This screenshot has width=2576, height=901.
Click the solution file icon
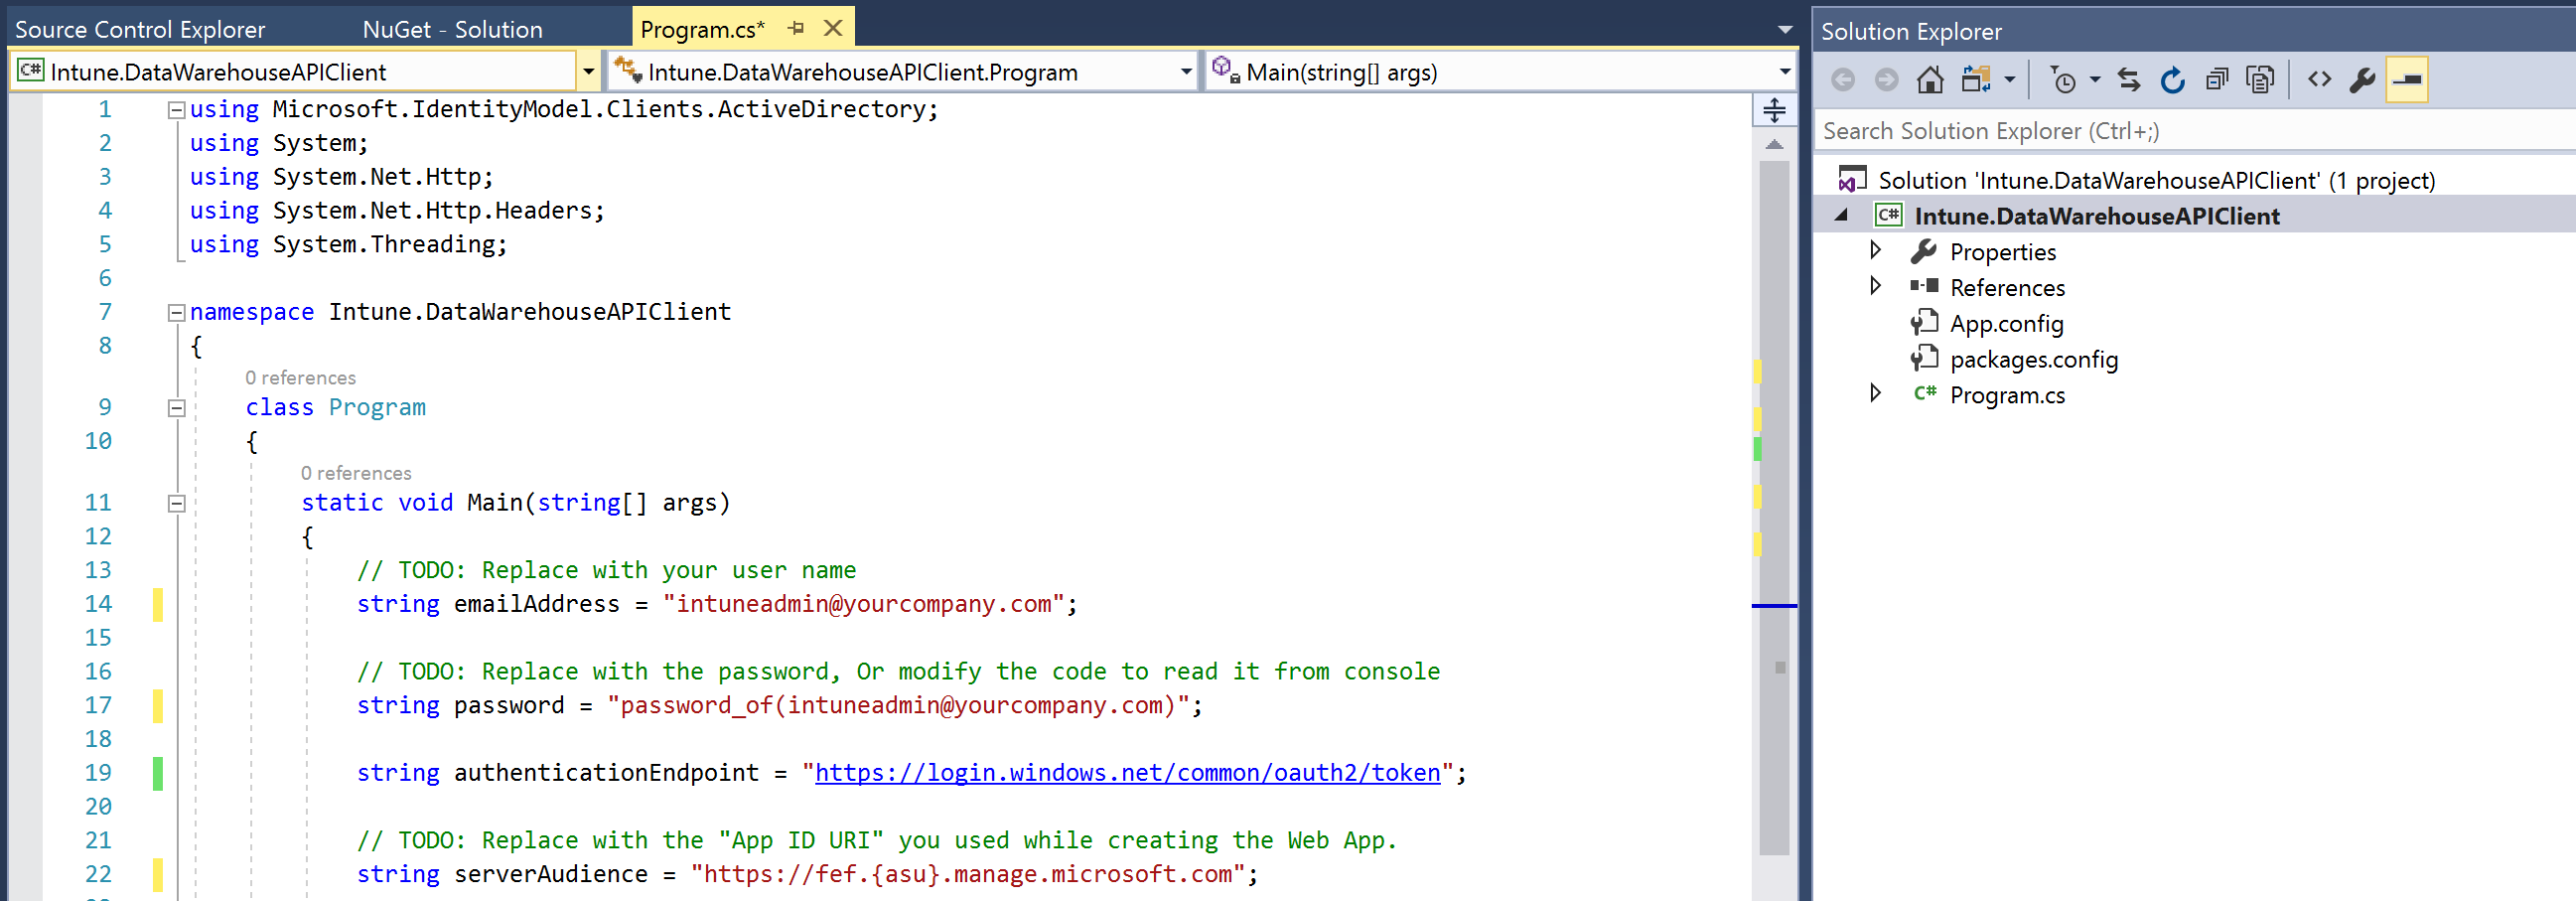[x=1852, y=179]
